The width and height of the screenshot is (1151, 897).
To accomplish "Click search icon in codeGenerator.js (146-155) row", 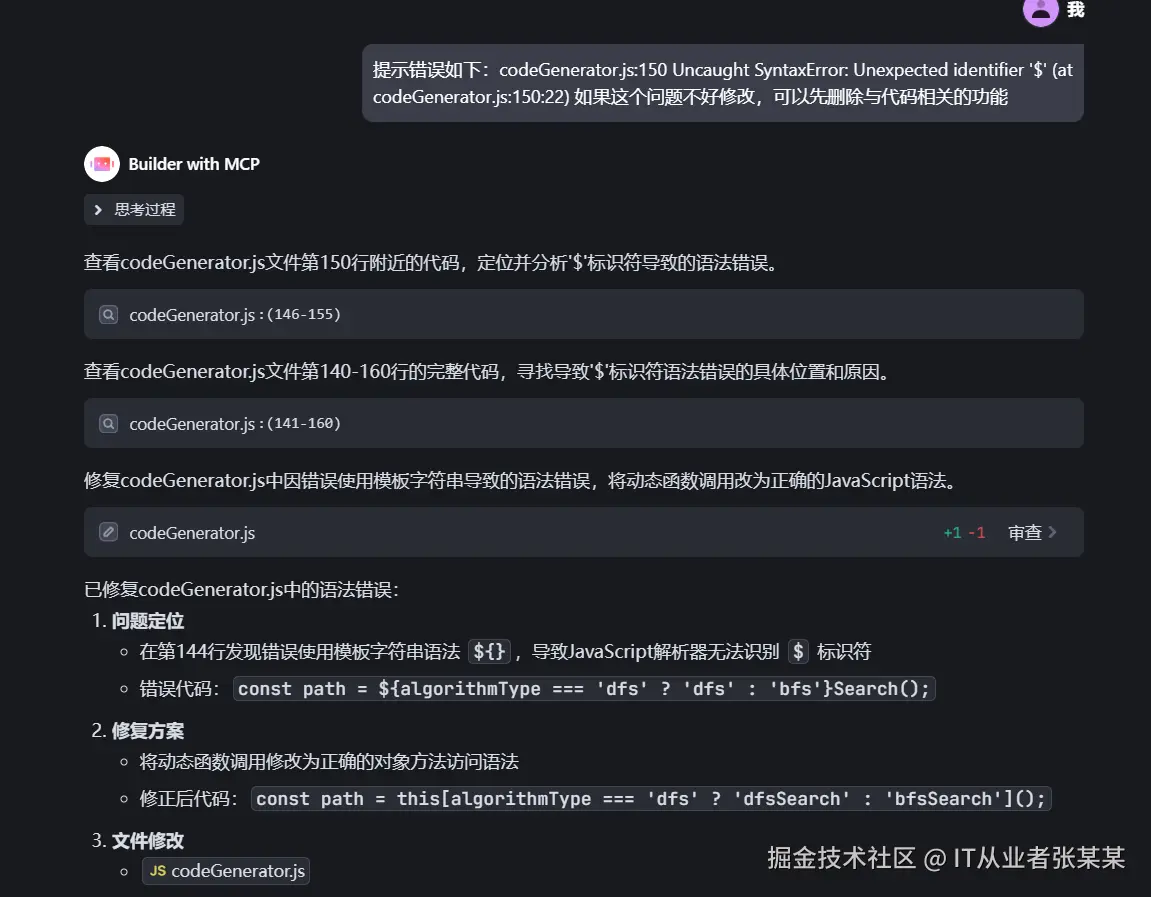I will [109, 314].
